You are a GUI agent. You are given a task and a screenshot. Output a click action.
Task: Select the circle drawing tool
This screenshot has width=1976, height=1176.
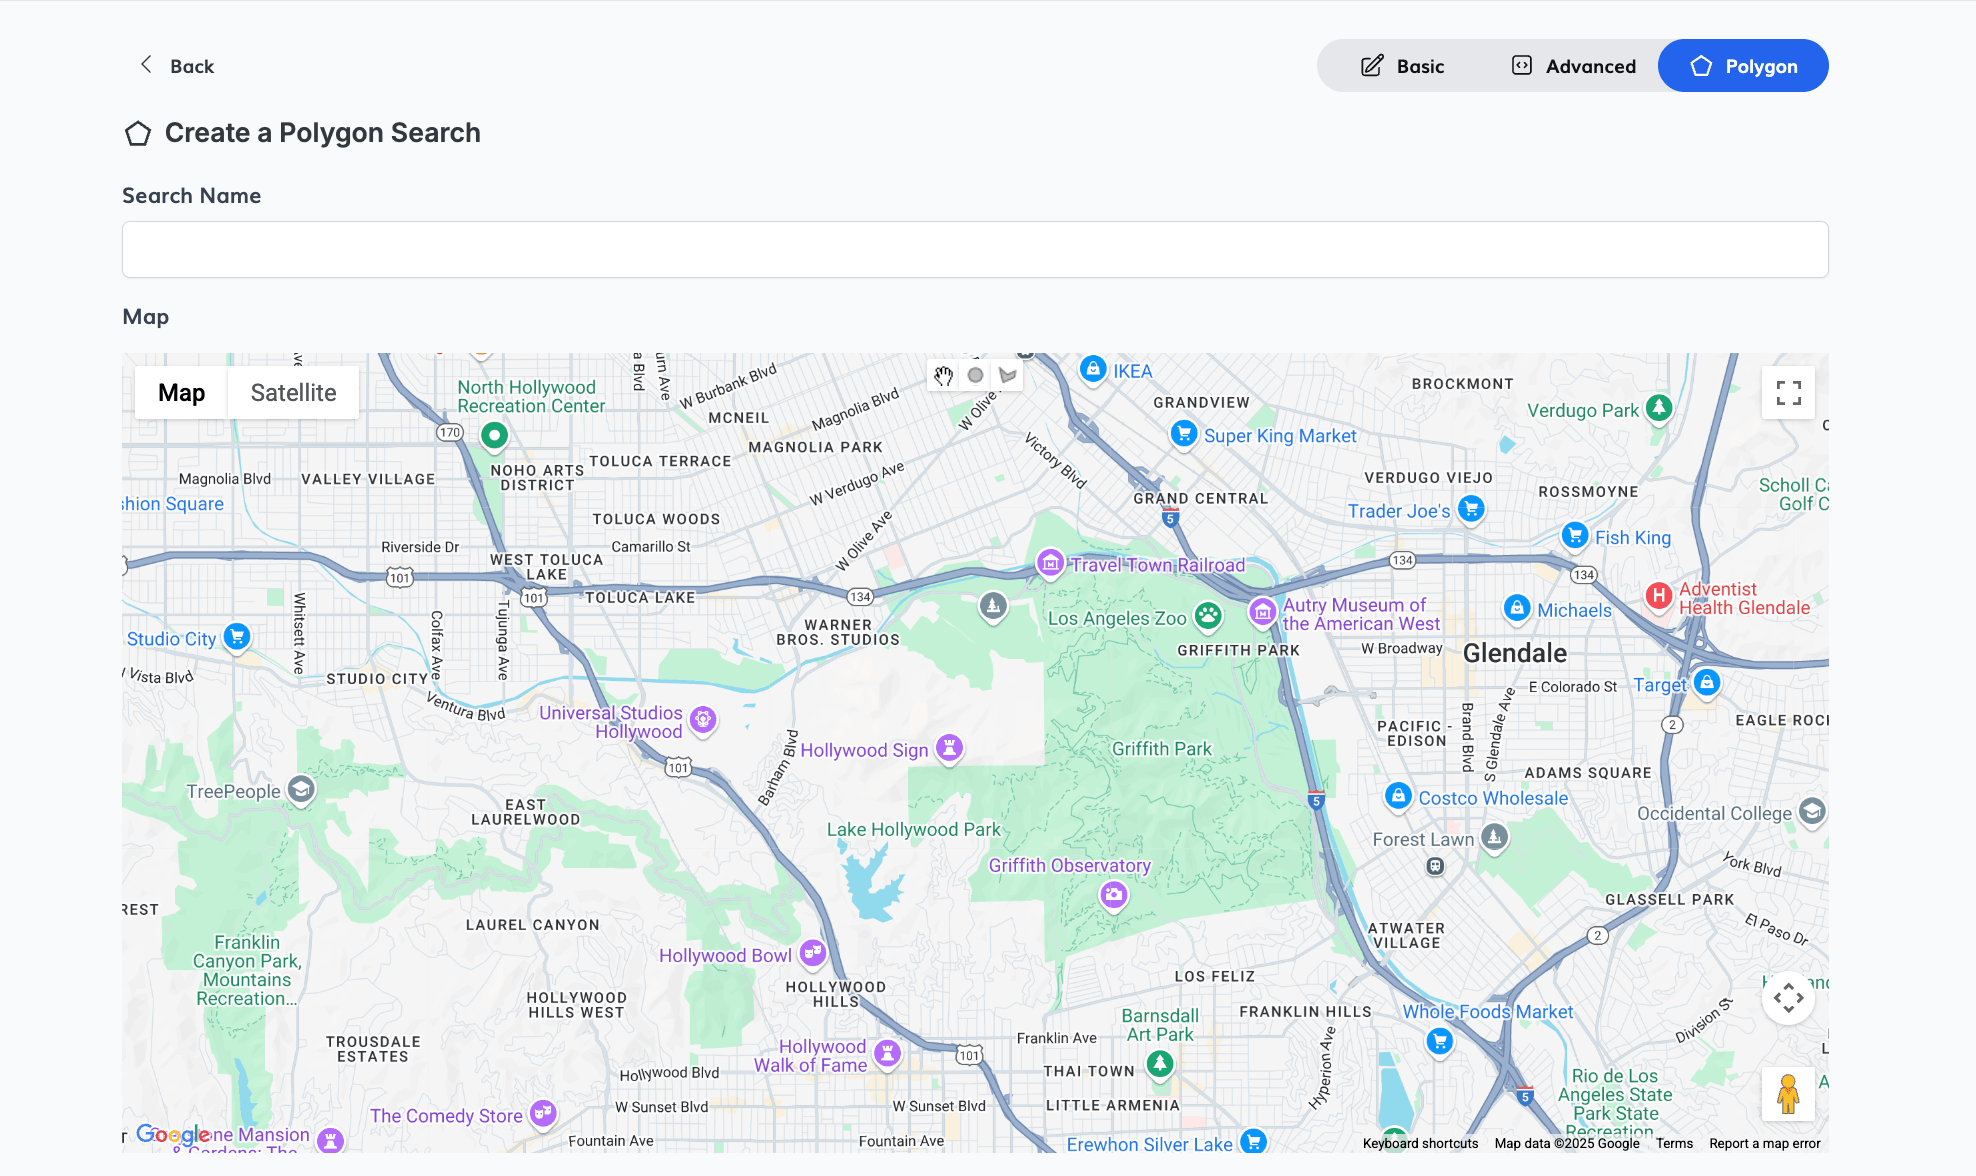pos(975,376)
